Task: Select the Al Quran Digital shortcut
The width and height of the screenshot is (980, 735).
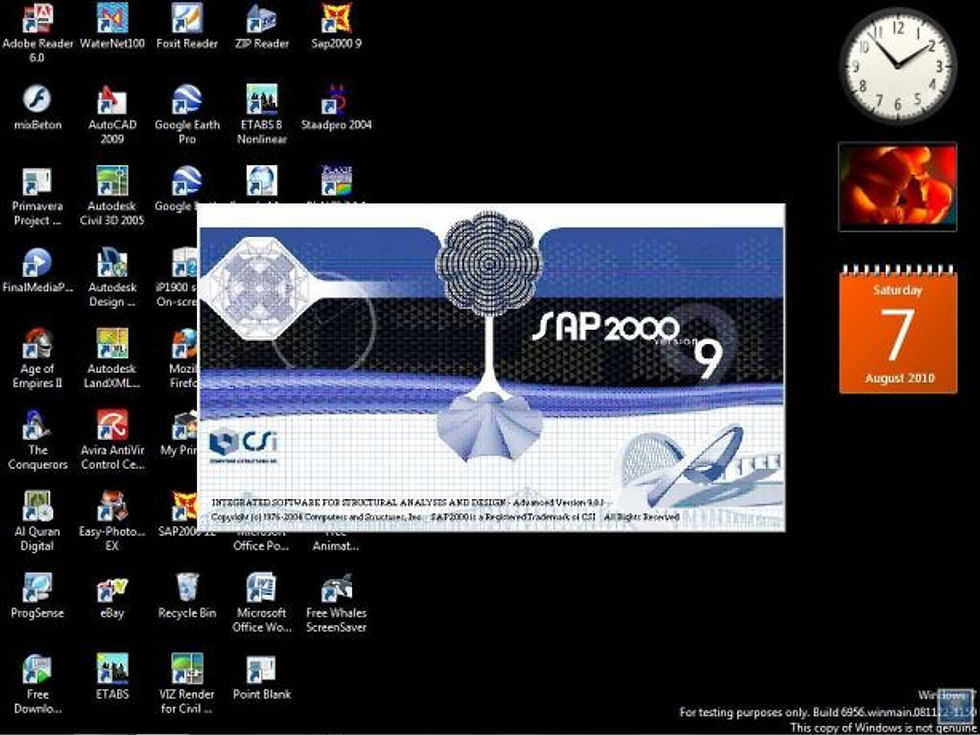Action: [x=38, y=521]
